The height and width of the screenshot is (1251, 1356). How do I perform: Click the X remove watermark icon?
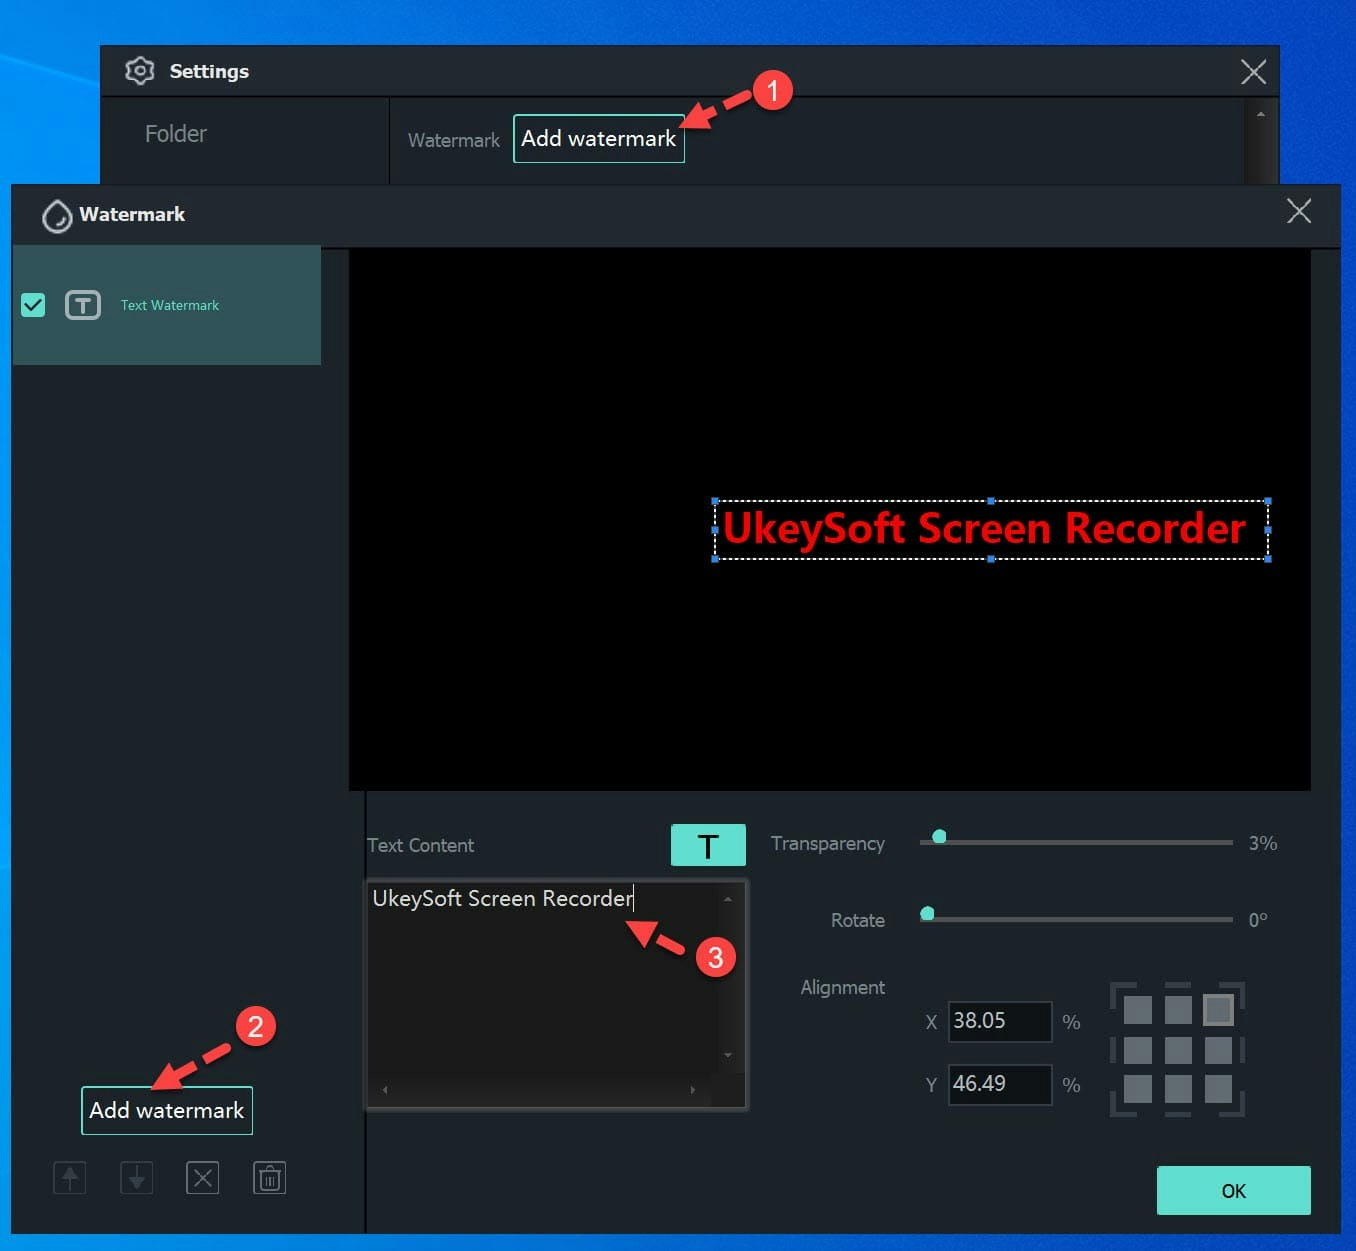pyautogui.click(x=203, y=1178)
